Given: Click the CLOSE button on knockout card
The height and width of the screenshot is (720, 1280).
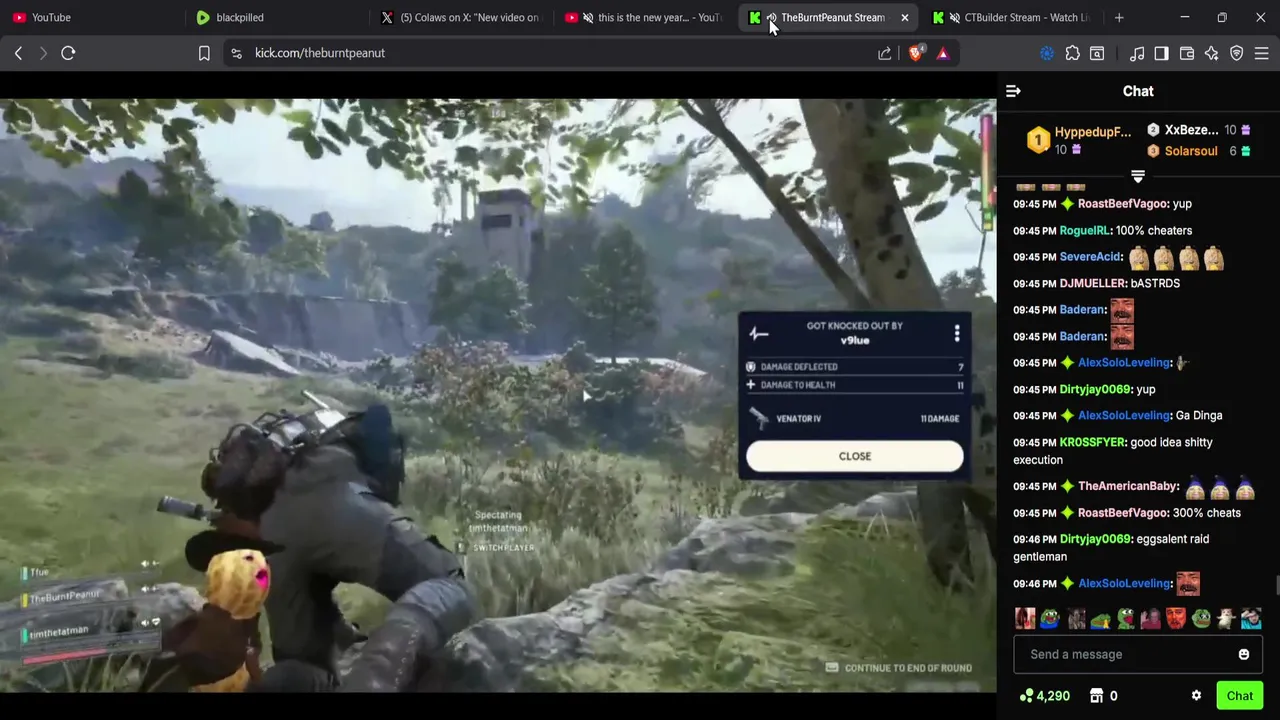Looking at the screenshot, I should [855, 456].
